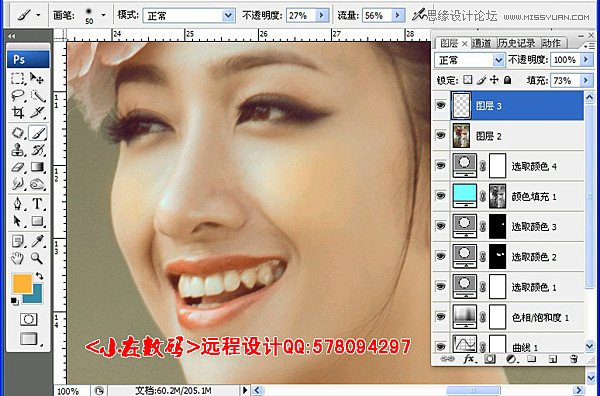
Task: Toggle visibility of 选取颜色 3 layer
Action: click(x=441, y=226)
